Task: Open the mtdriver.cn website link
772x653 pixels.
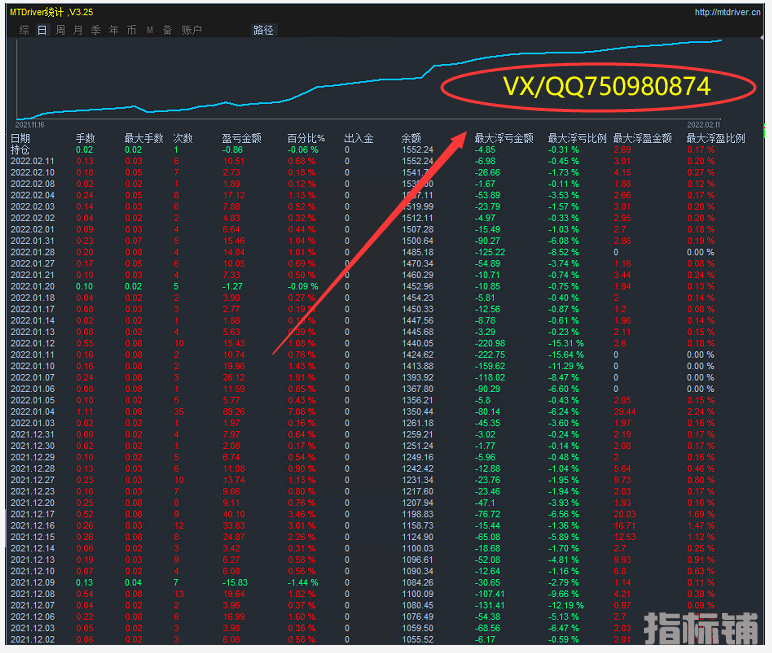Action: coord(729,12)
